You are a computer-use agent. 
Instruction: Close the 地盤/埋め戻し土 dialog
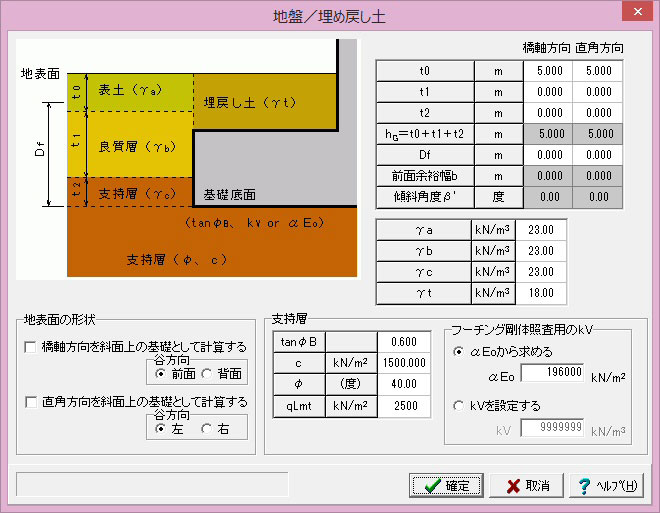(637, 11)
